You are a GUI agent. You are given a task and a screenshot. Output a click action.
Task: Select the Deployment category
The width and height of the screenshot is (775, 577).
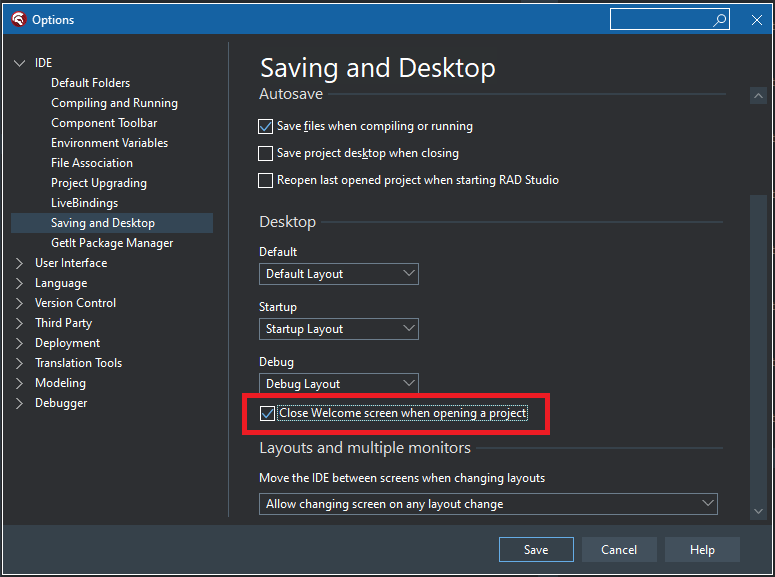tap(67, 343)
